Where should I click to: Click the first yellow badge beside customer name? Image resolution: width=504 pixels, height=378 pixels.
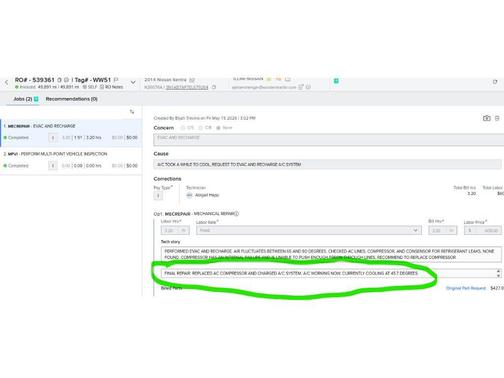(x=269, y=79)
